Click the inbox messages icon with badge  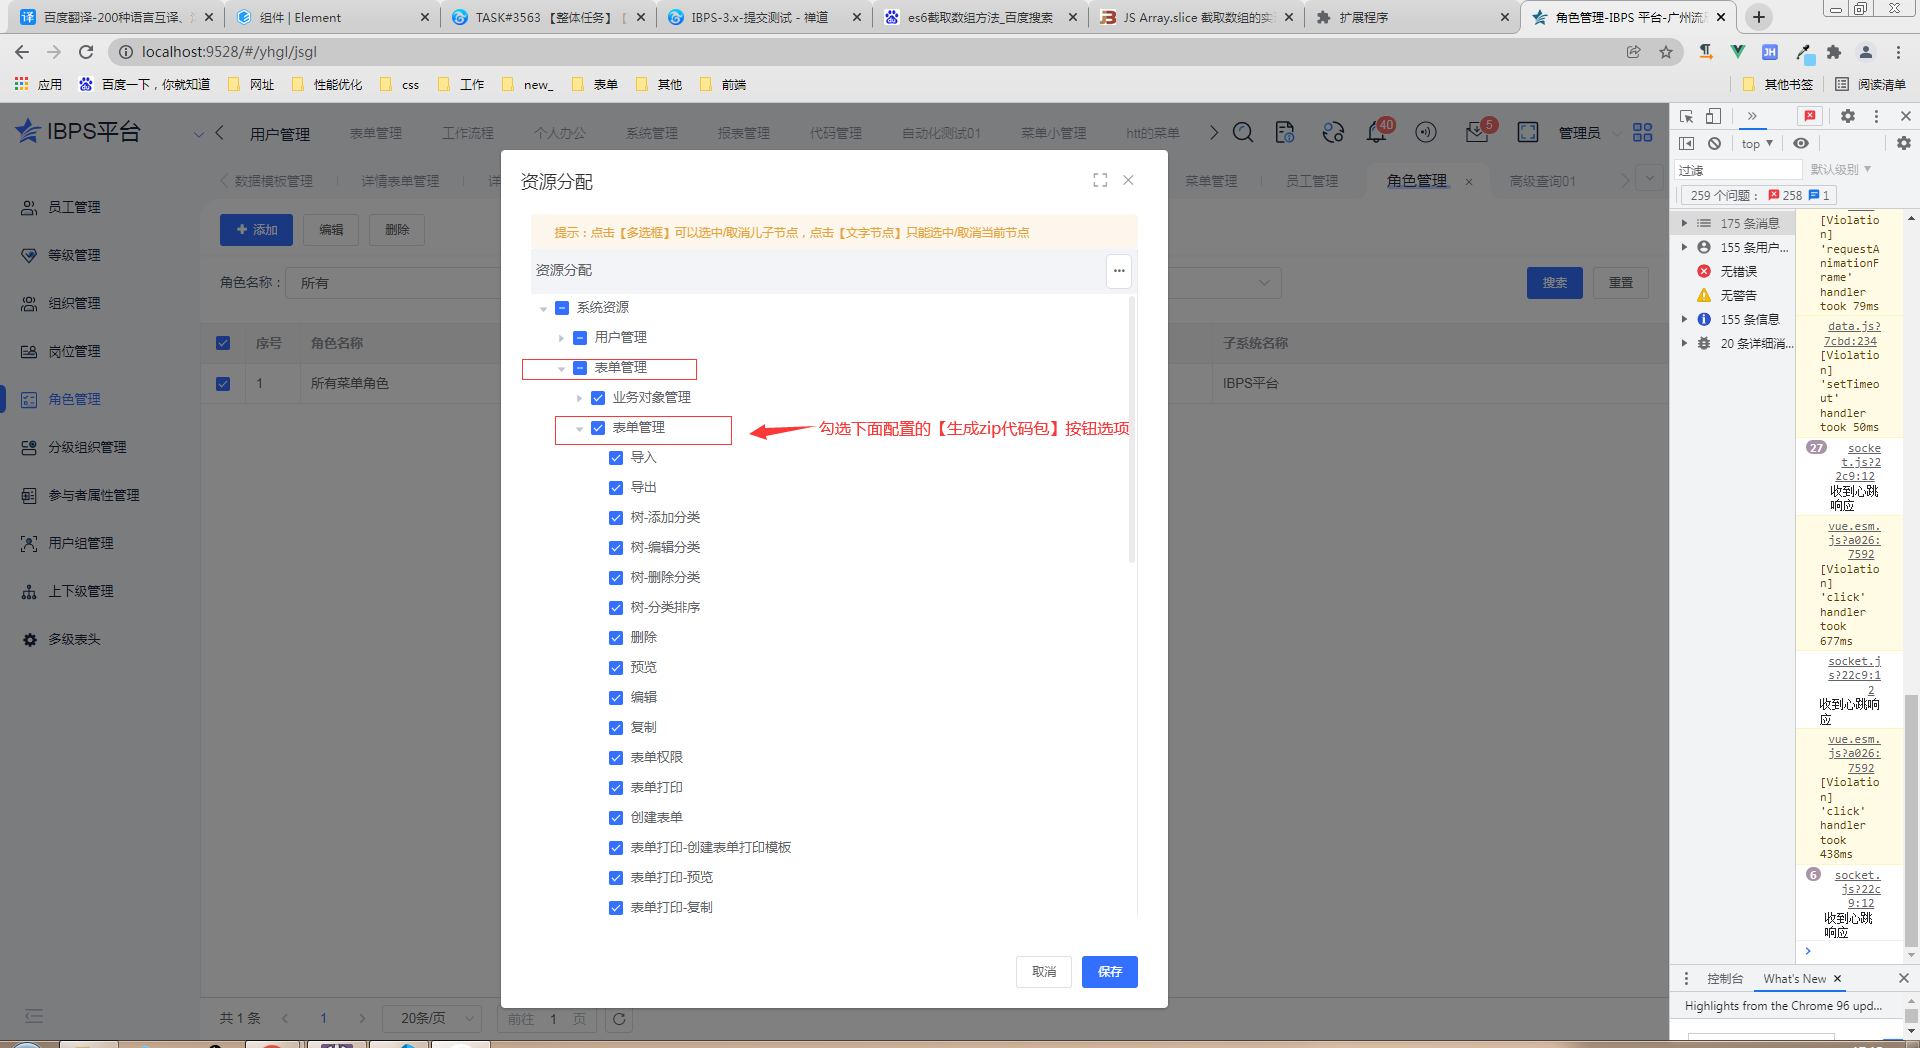click(x=1476, y=133)
